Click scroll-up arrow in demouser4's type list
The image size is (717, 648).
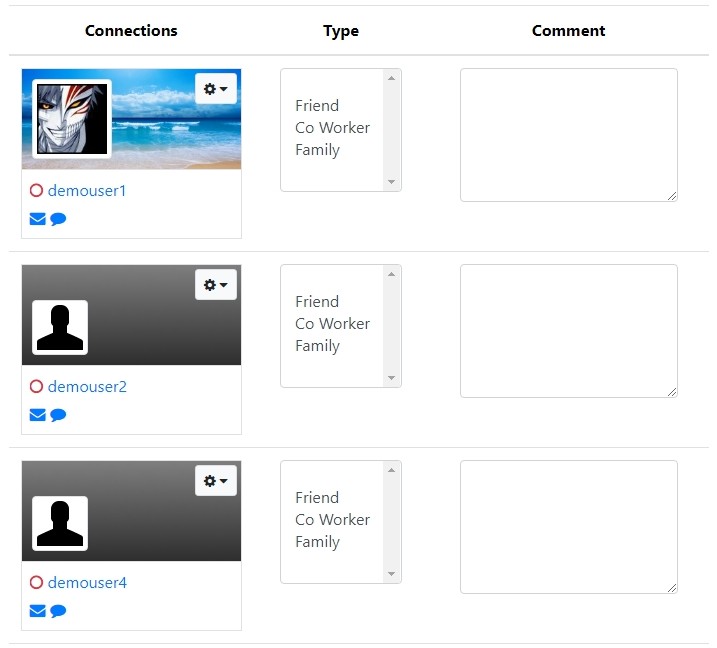391,470
